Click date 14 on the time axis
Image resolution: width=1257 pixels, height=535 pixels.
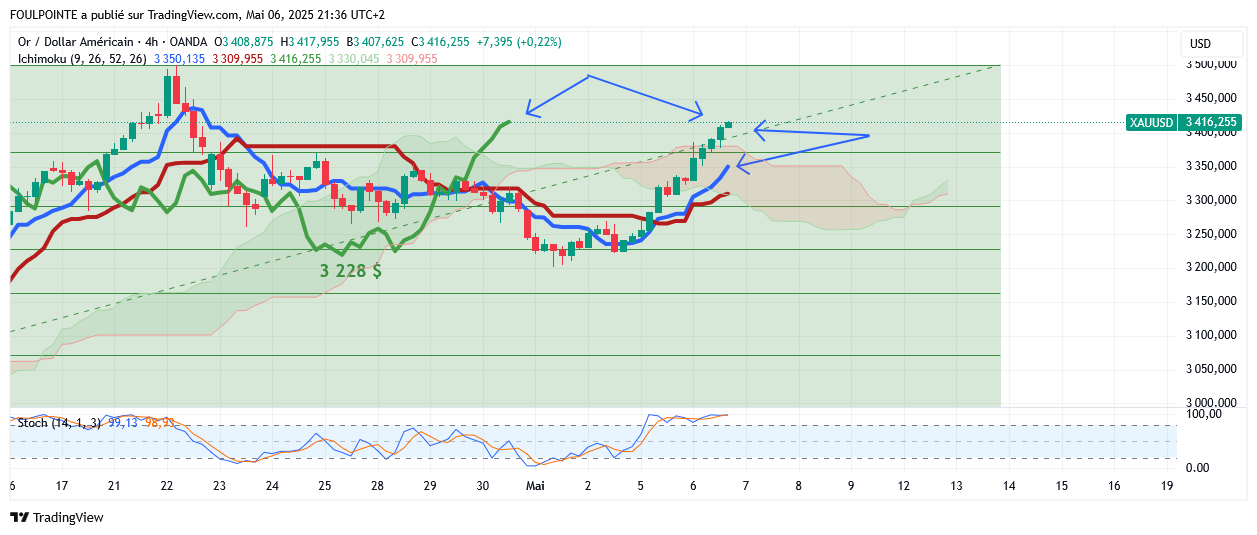pos(1009,486)
